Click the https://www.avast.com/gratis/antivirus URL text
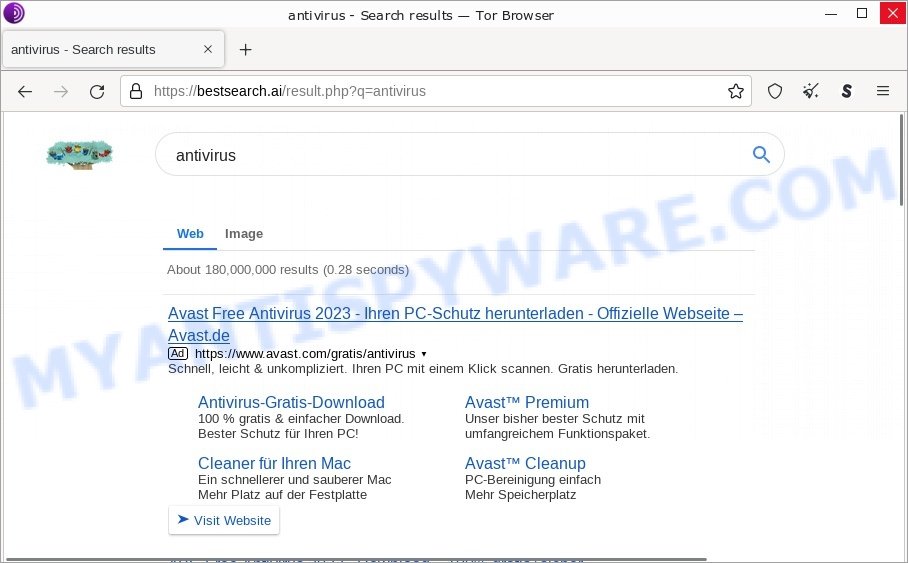This screenshot has height=563, width=908. [x=305, y=354]
